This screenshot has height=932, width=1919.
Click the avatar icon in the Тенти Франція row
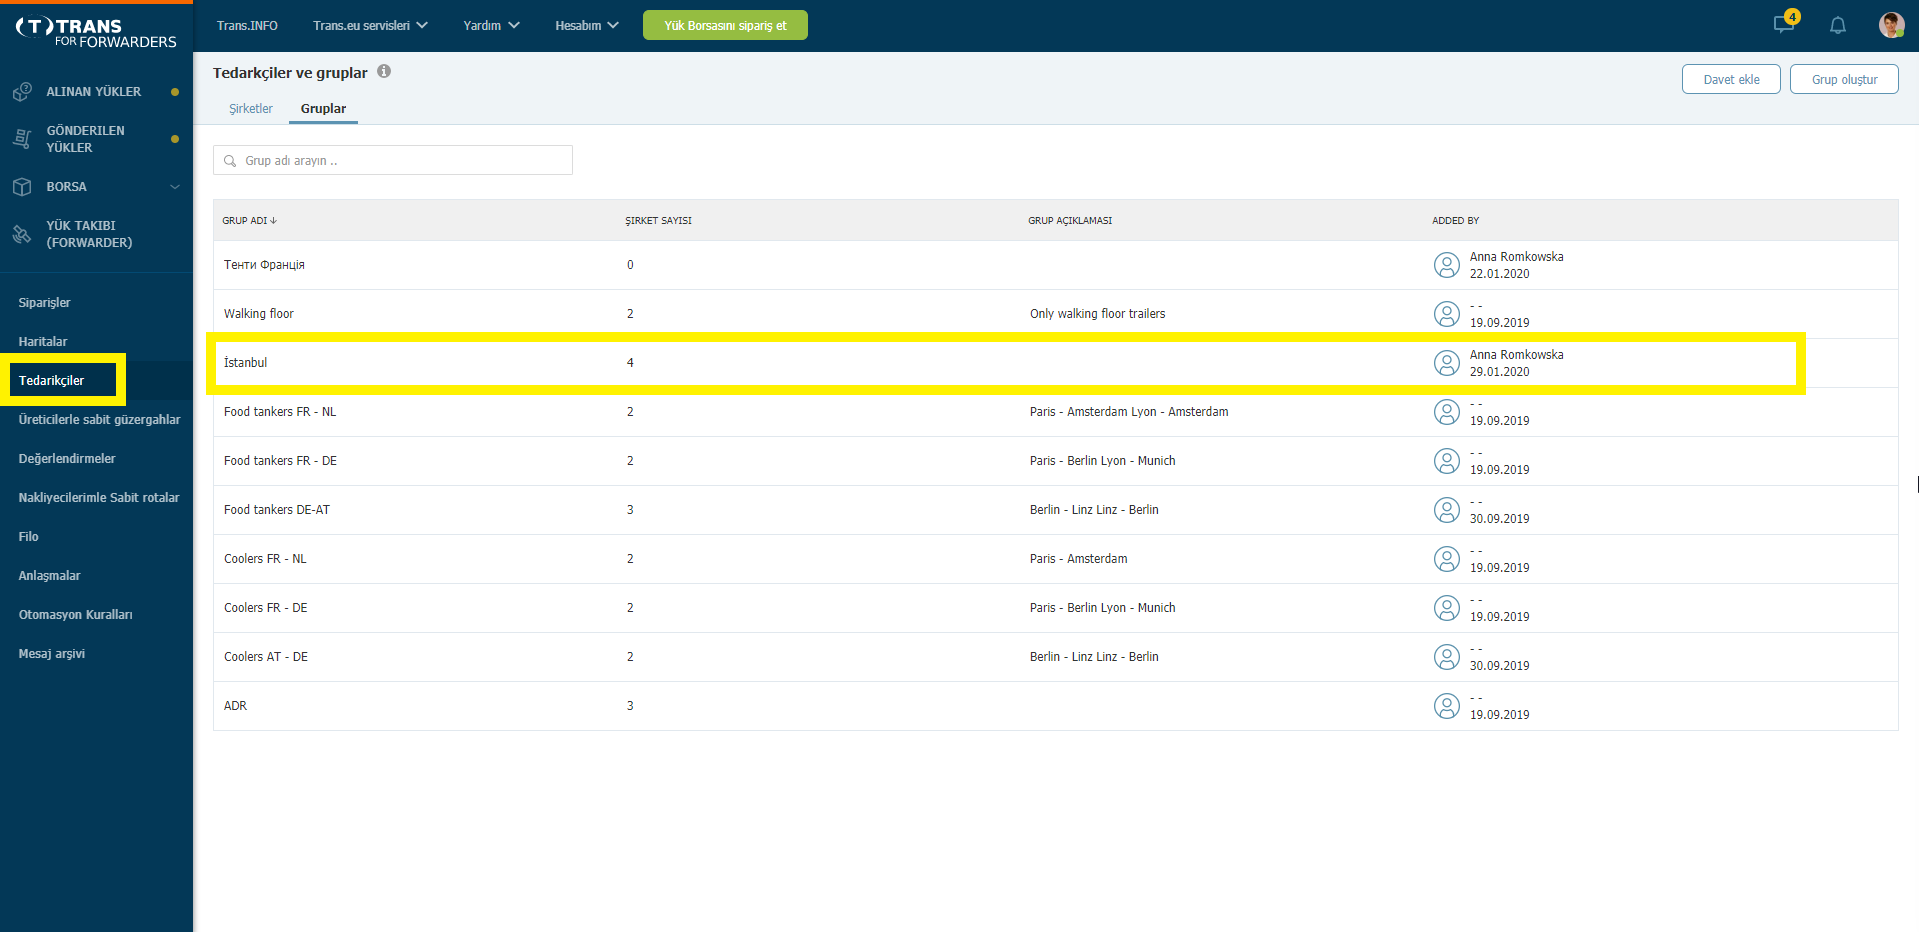point(1447,265)
